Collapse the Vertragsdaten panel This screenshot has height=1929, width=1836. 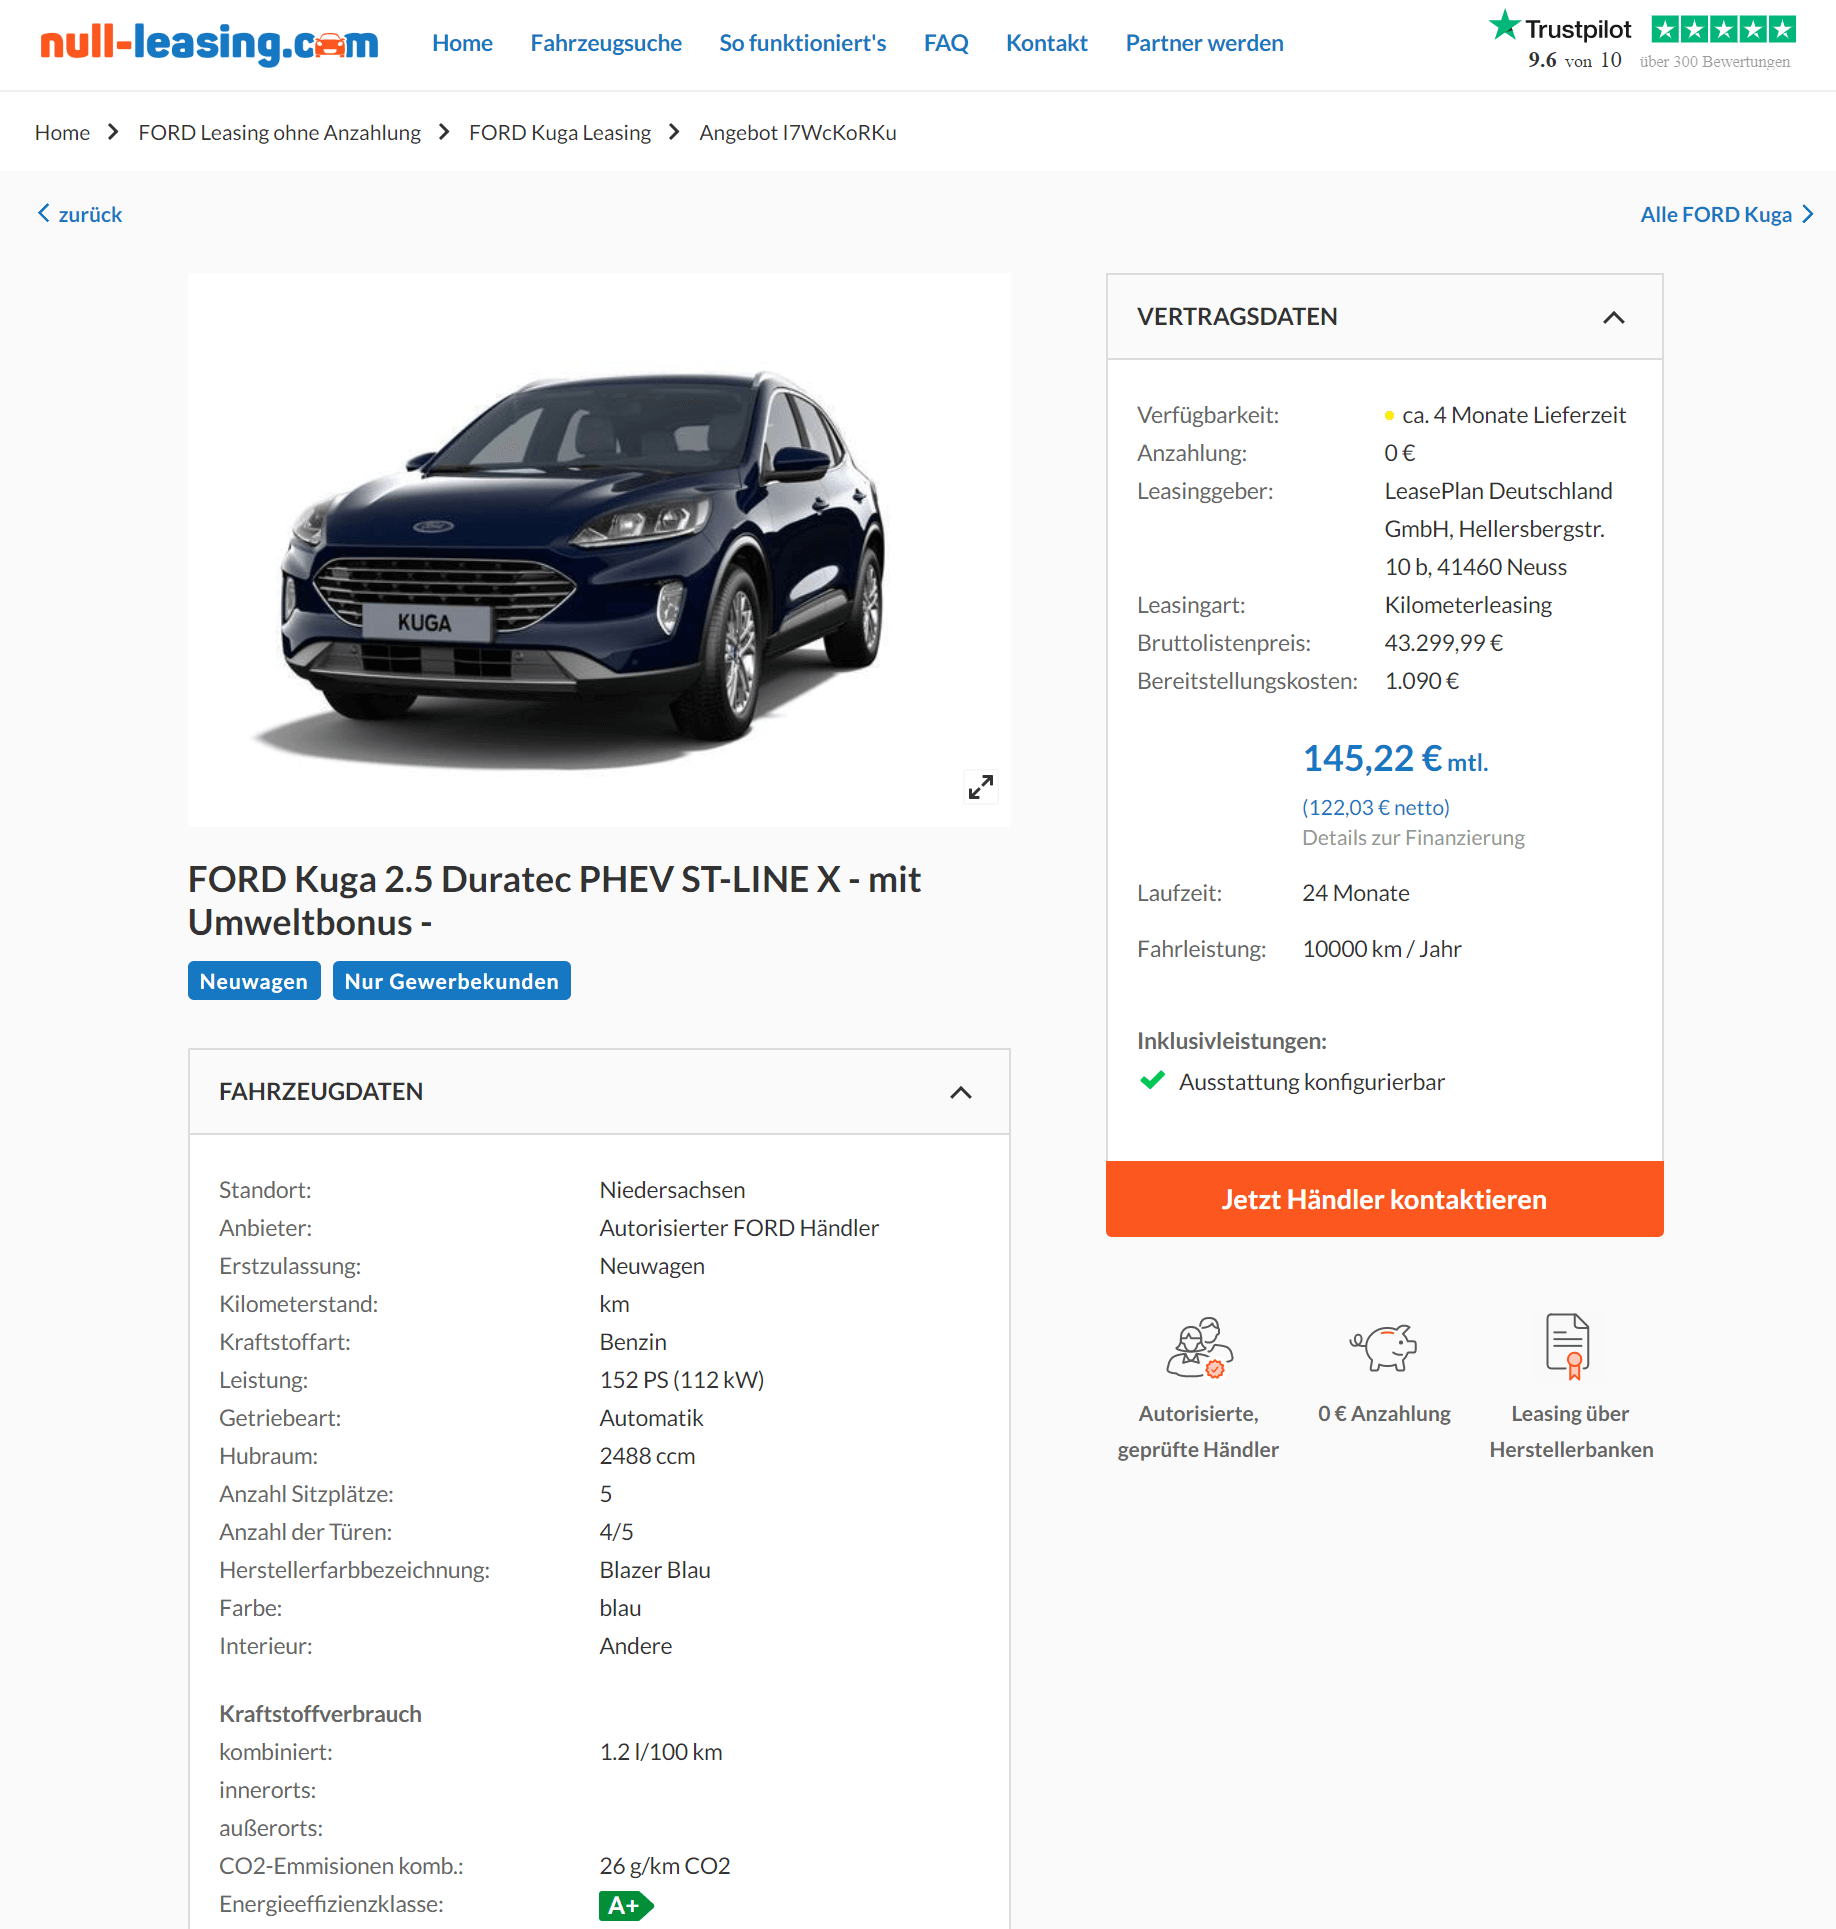(1614, 317)
